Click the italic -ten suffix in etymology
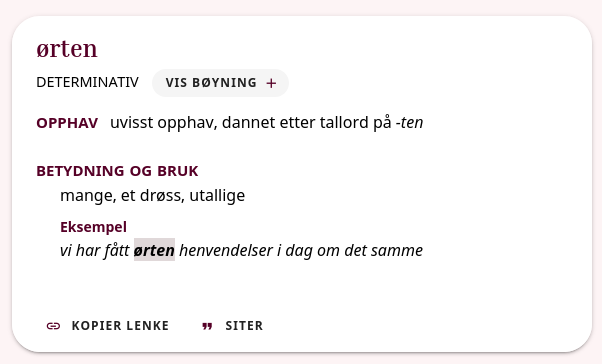This screenshot has height=364, width=602. coord(409,123)
